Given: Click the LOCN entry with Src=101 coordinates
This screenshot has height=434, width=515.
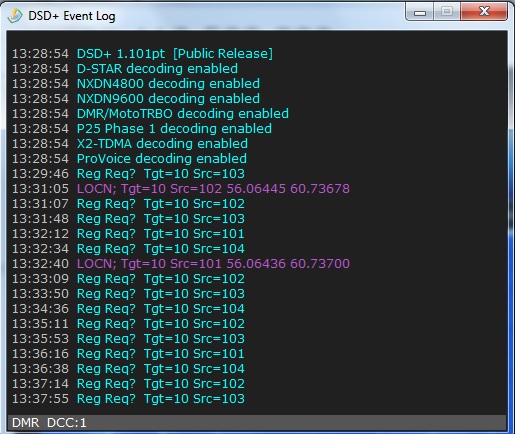Looking at the screenshot, I should tap(181, 264).
